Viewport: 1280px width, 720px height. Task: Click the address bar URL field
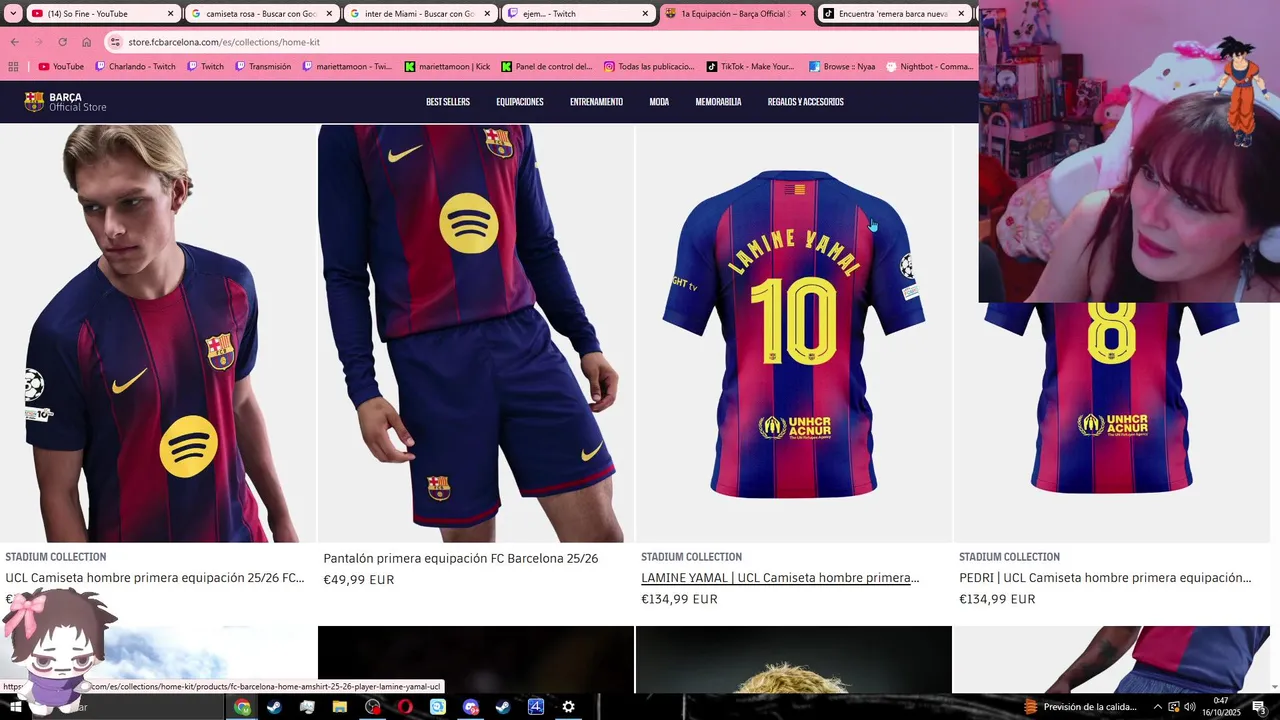point(540,42)
